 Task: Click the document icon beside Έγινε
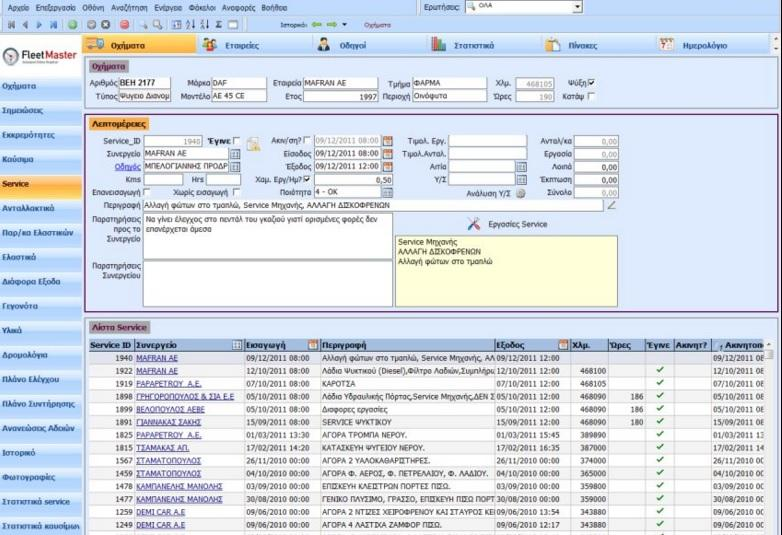(253, 144)
